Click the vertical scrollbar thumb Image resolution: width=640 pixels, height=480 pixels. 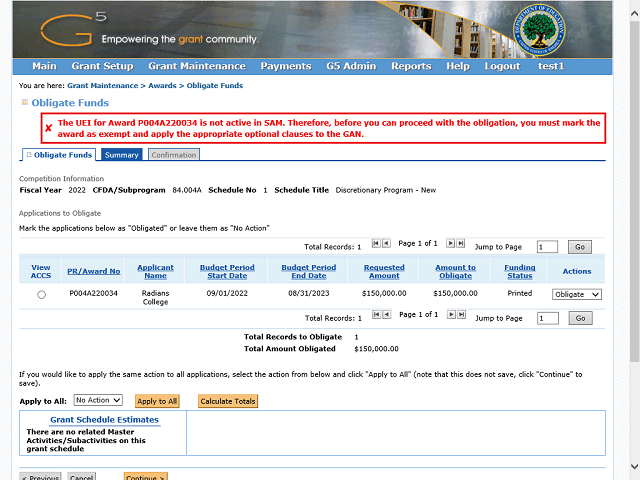[x=634, y=192]
